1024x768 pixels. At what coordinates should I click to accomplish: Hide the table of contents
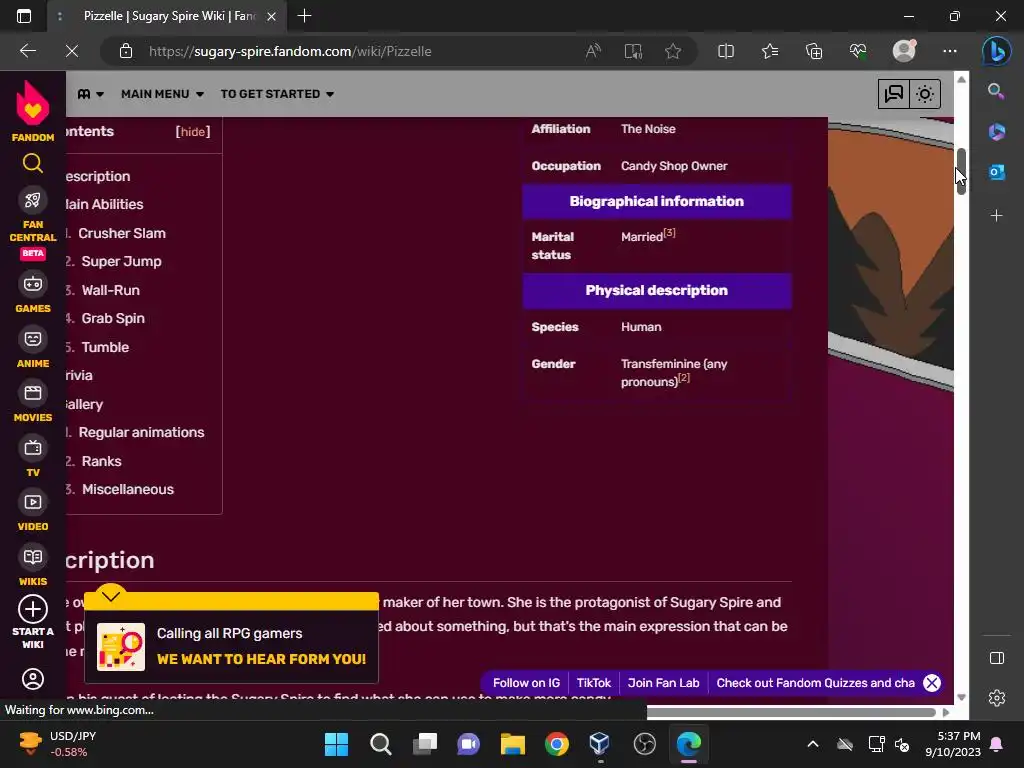pyautogui.click(x=193, y=132)
